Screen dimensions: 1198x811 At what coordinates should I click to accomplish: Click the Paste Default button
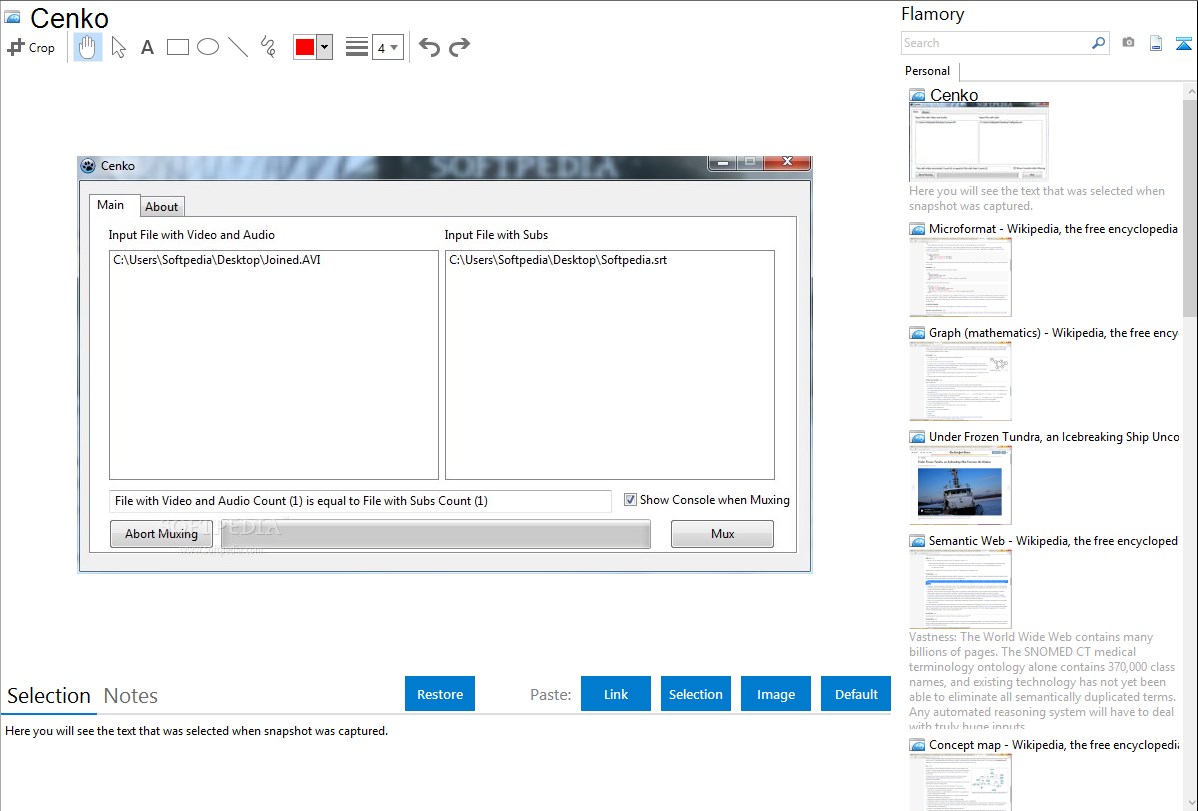coord(856,693)
